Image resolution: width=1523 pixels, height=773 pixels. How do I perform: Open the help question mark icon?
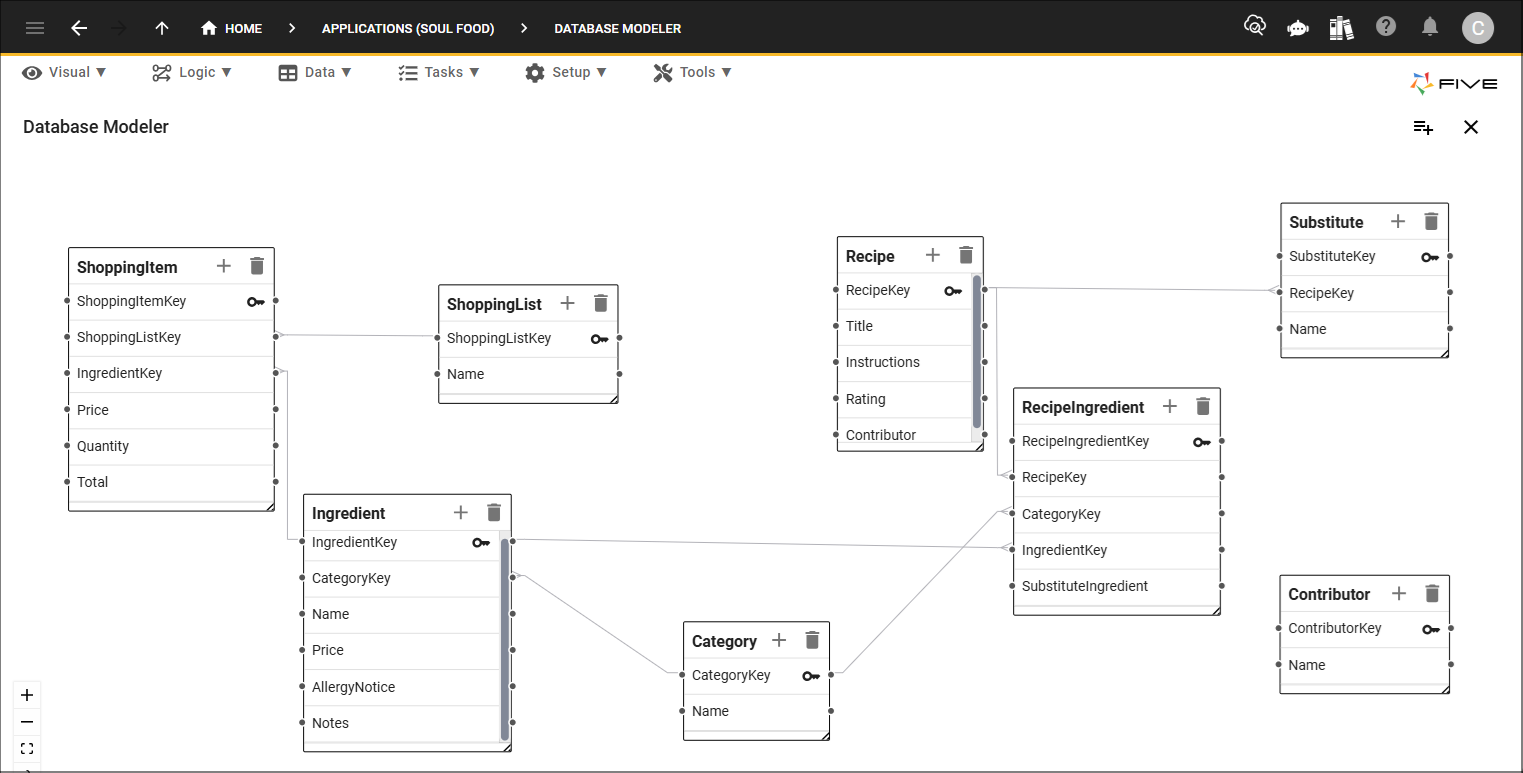(x=1386, y=26)
